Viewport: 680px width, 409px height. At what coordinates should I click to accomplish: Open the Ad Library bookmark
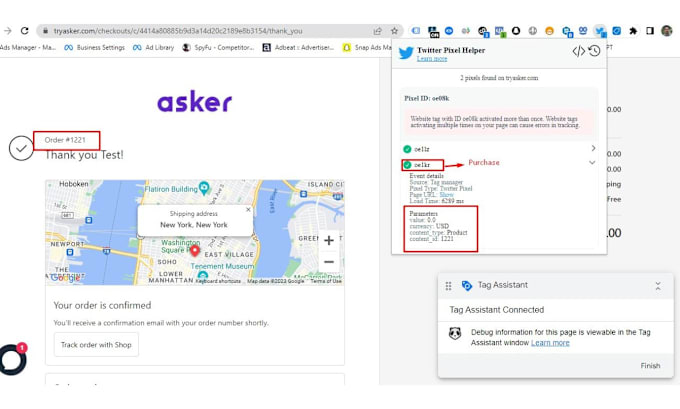point(154,47)
